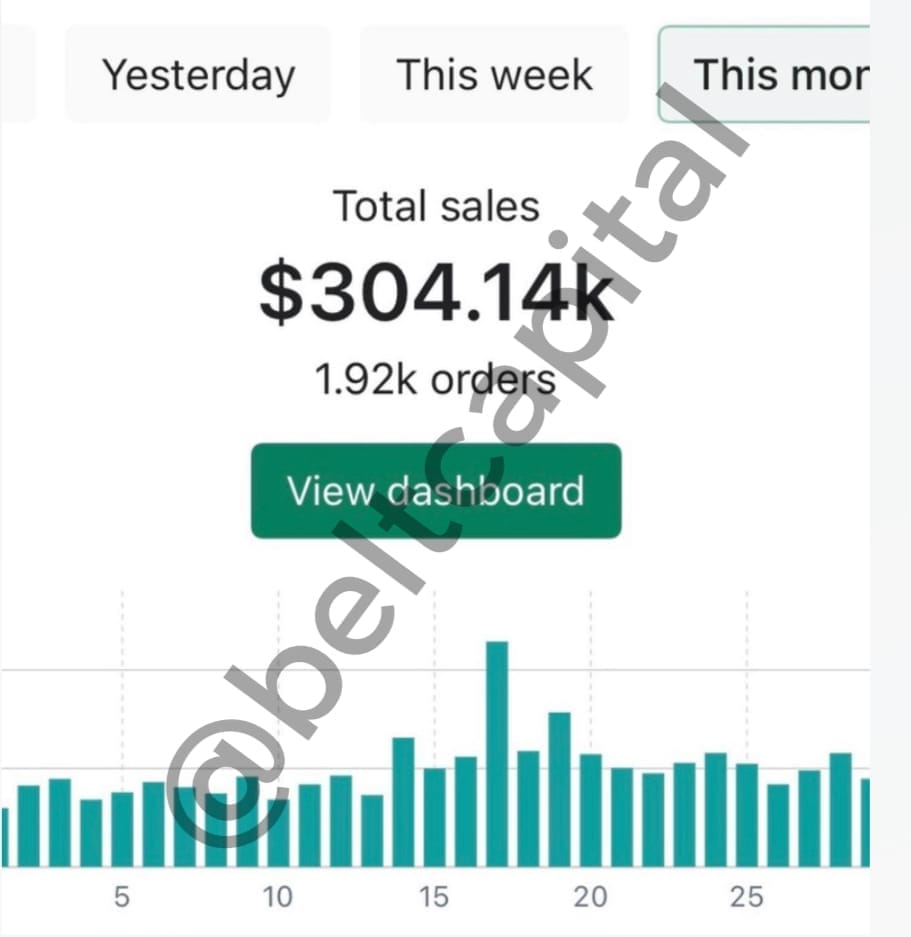
Task: Click the sales bar above the 20 label
Action: click(x=591, y=810)
